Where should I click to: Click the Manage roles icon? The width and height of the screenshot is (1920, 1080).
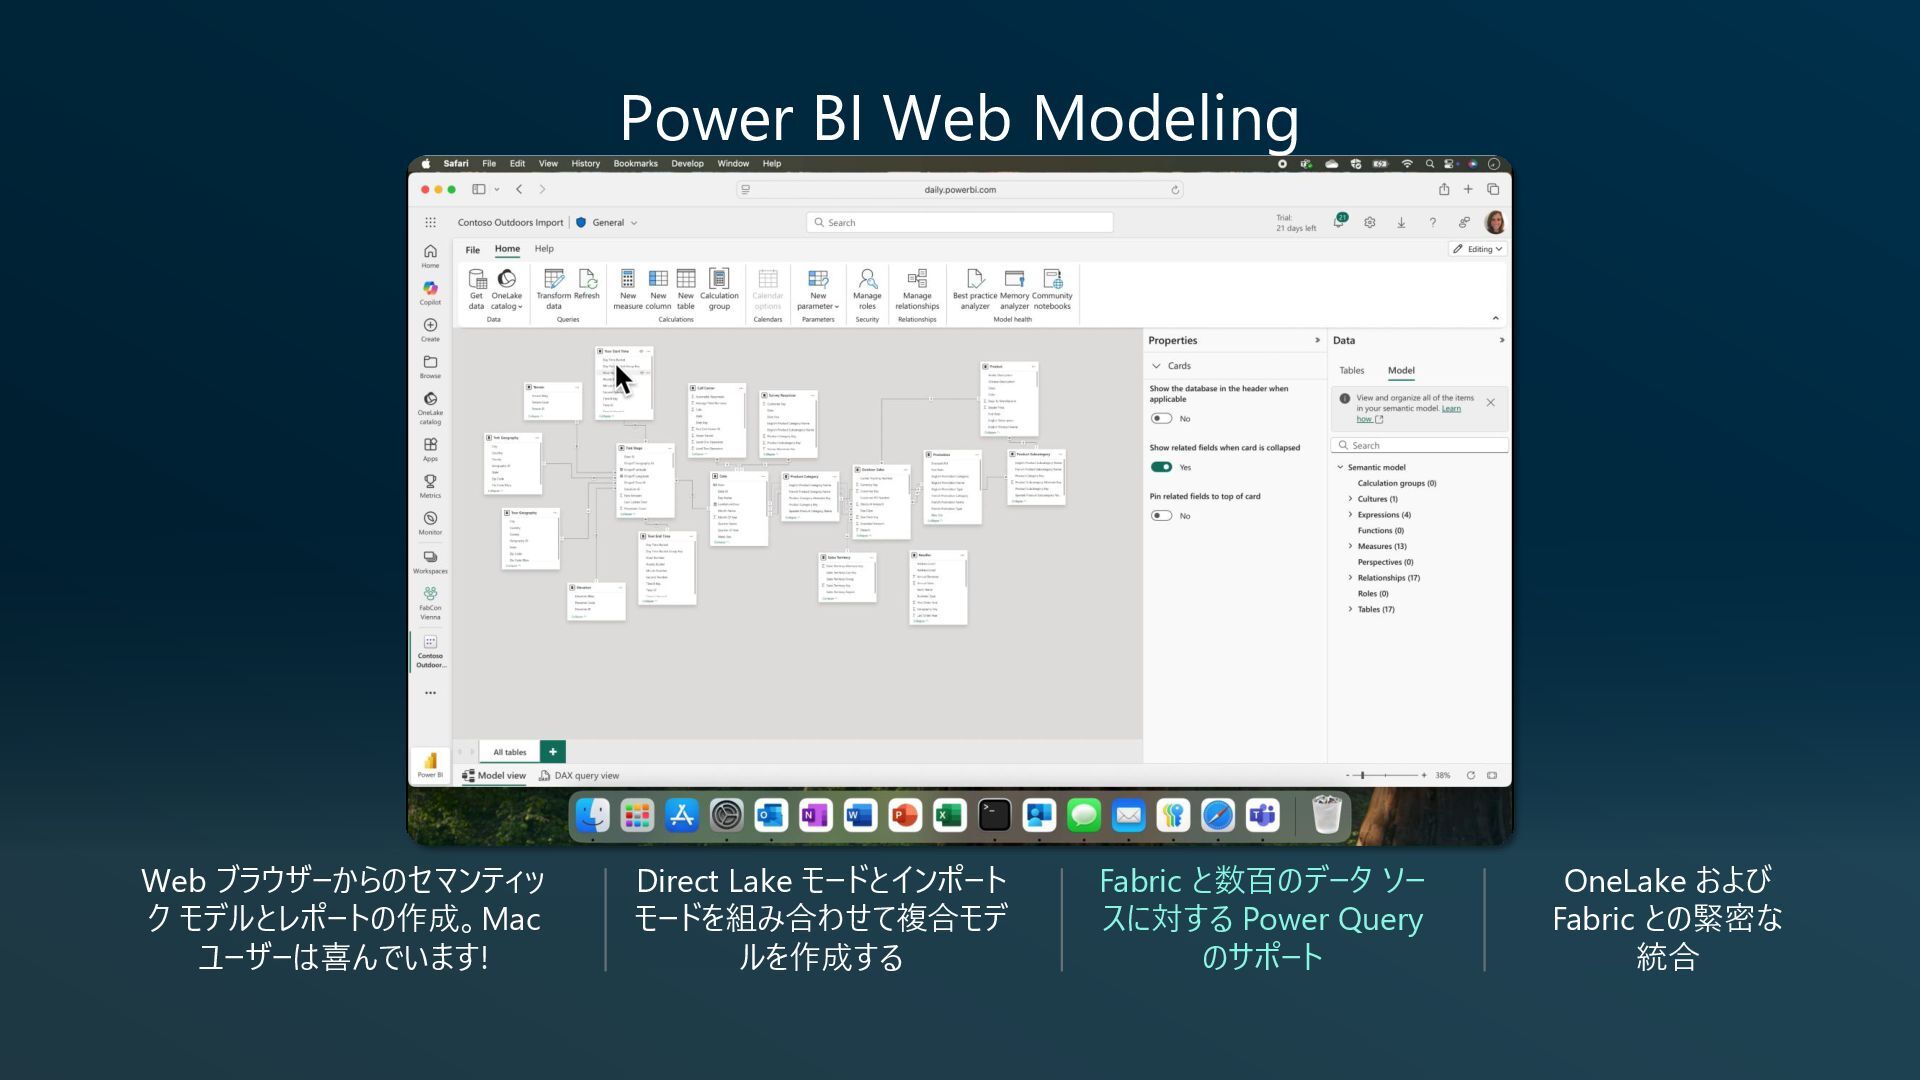tap(867, 280)
